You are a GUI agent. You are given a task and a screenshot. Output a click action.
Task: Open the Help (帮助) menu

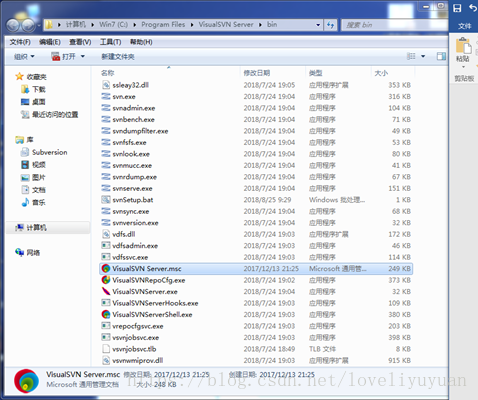(x=141, y=42)
